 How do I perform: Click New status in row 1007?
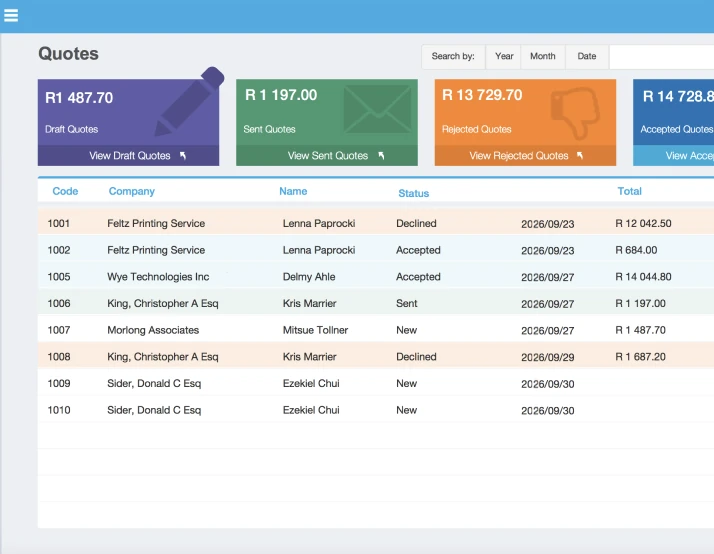406,330
